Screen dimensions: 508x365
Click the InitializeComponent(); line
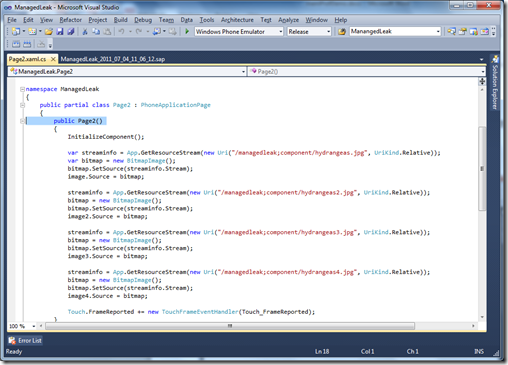106,137
